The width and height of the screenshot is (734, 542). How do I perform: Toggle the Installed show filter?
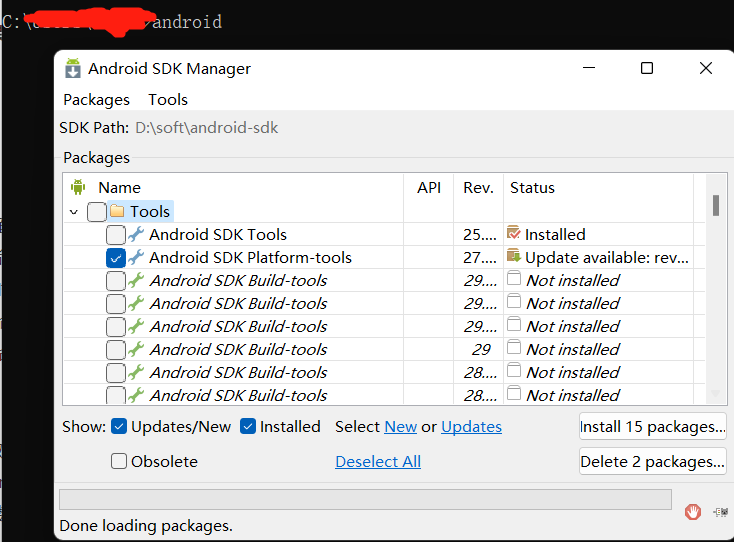[x=248, y=426]
